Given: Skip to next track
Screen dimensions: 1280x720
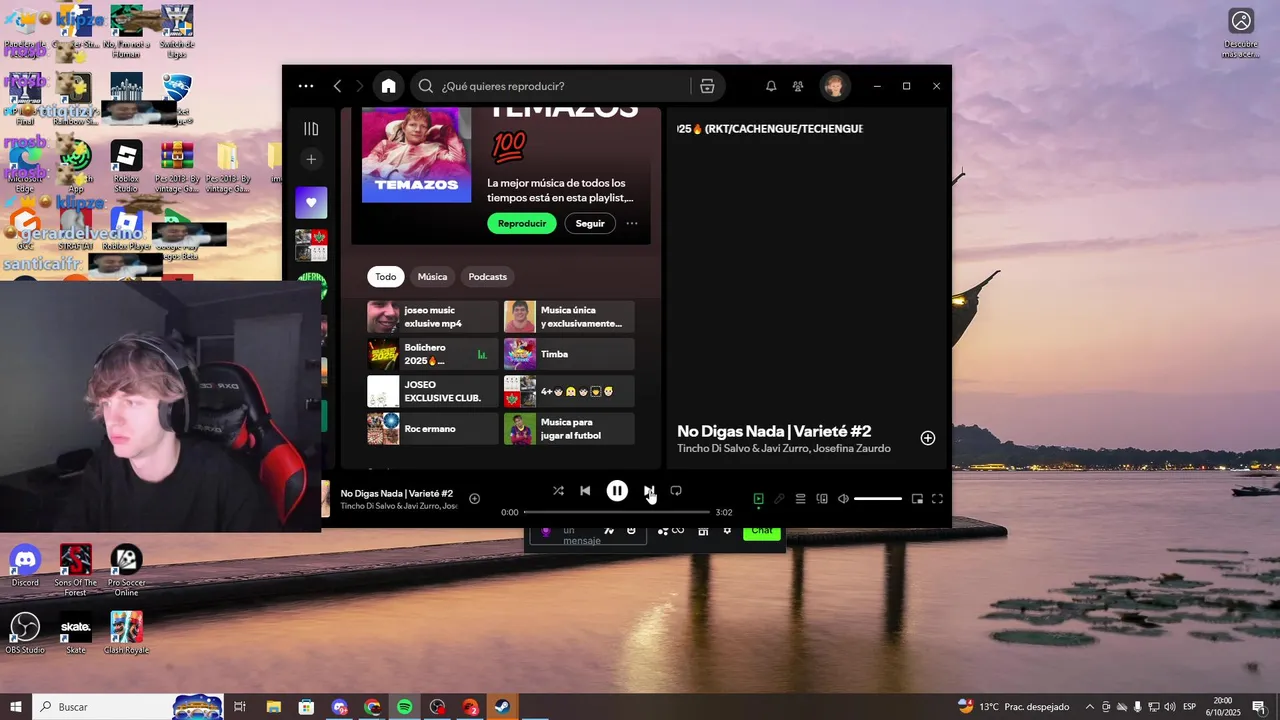Looking at the screenshot, I should (x=649, y=491).
